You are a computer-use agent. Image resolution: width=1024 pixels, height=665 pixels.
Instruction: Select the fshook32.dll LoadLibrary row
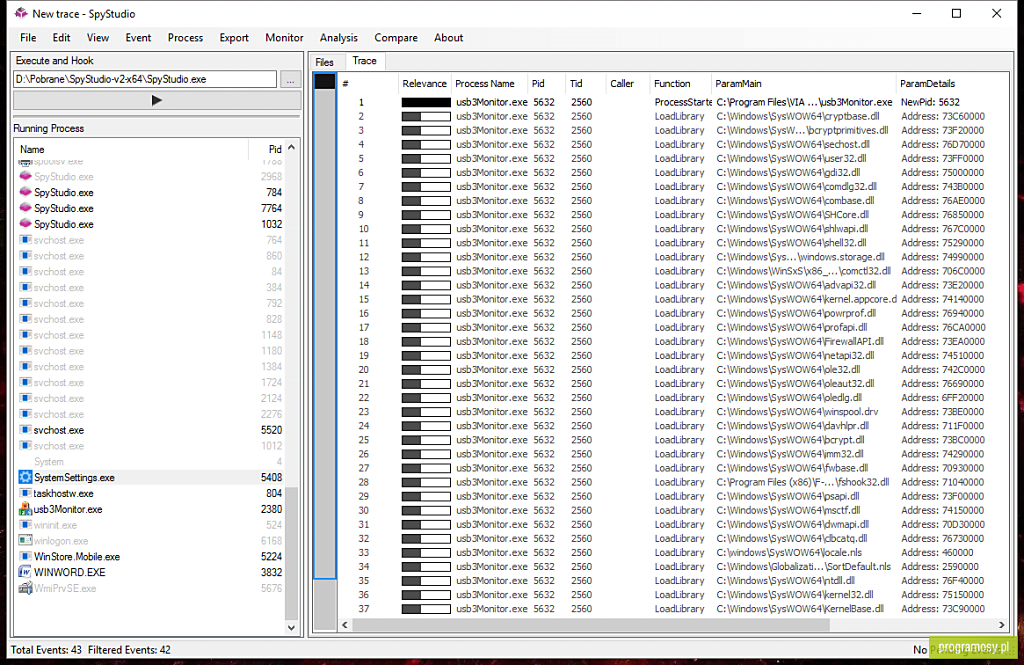click(x=673, y=482)
